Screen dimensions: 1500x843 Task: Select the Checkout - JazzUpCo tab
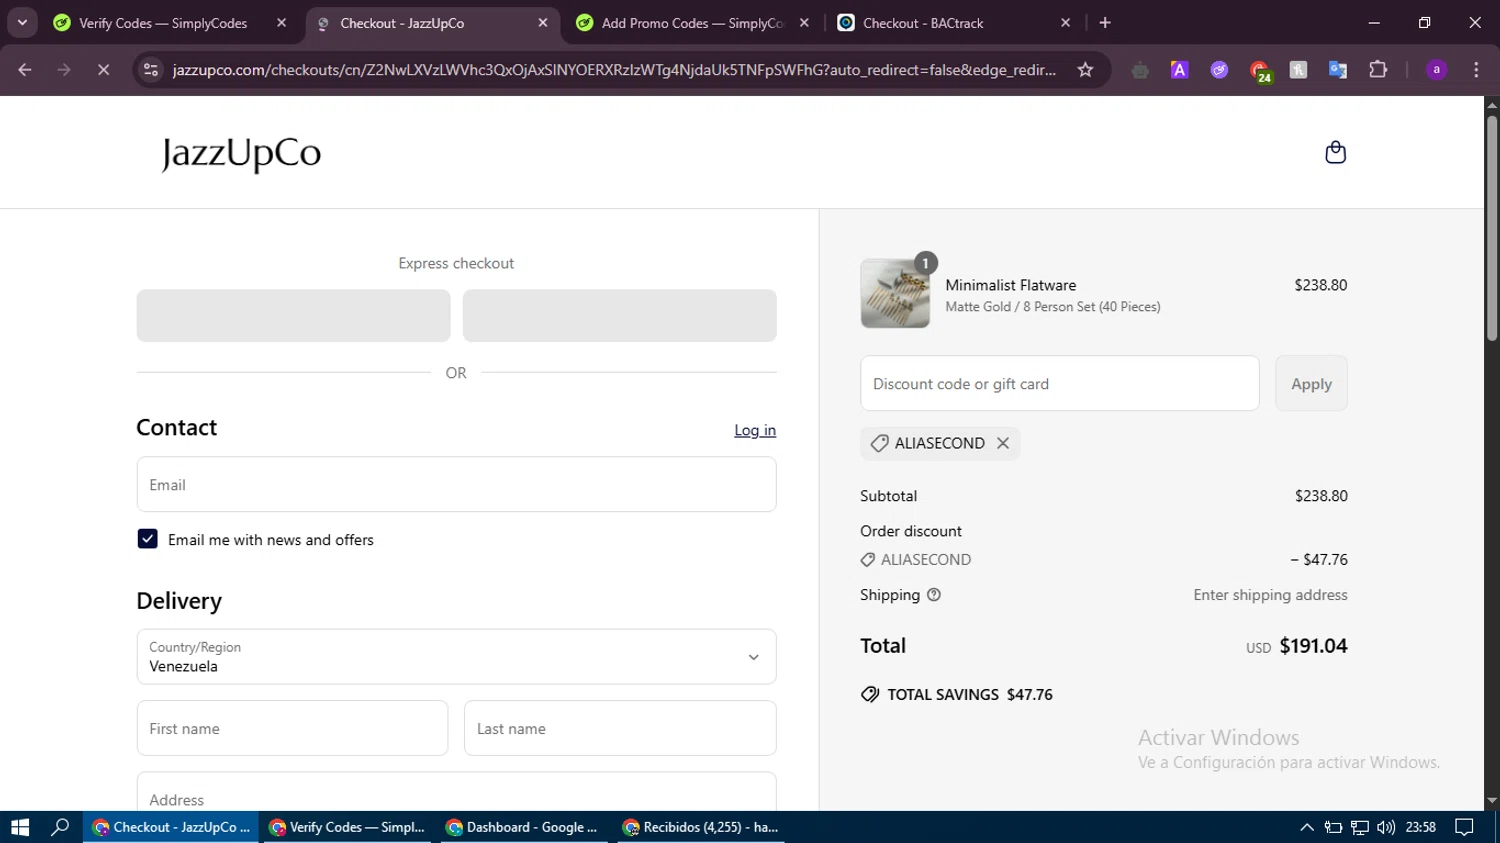coord(402,23)
